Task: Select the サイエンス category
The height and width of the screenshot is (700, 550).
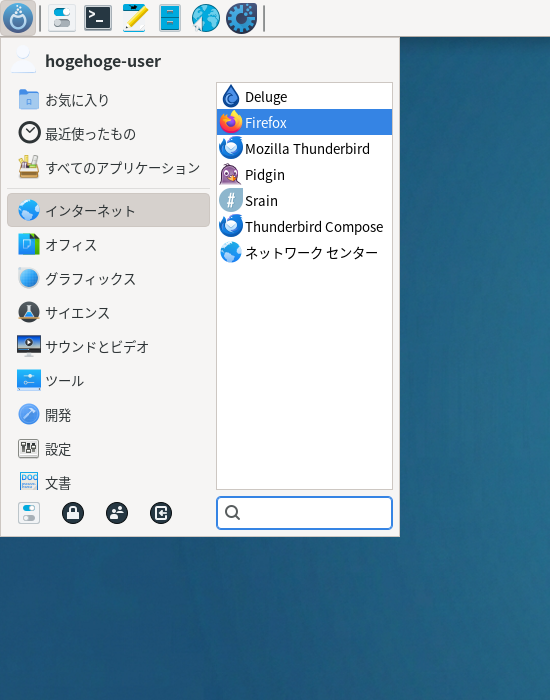Action: coord(108,312)
